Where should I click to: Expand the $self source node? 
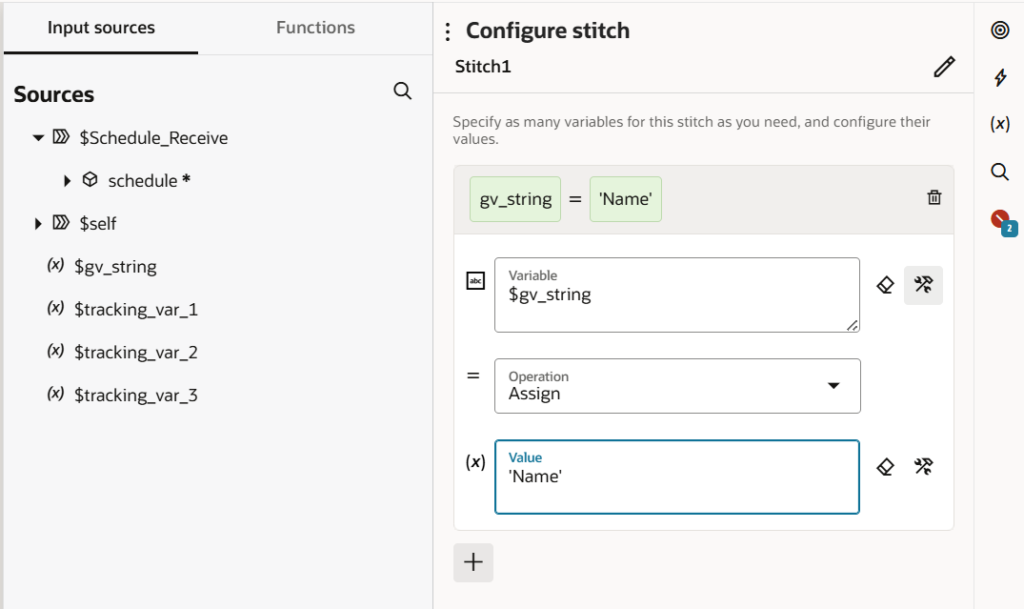(38, 223)
